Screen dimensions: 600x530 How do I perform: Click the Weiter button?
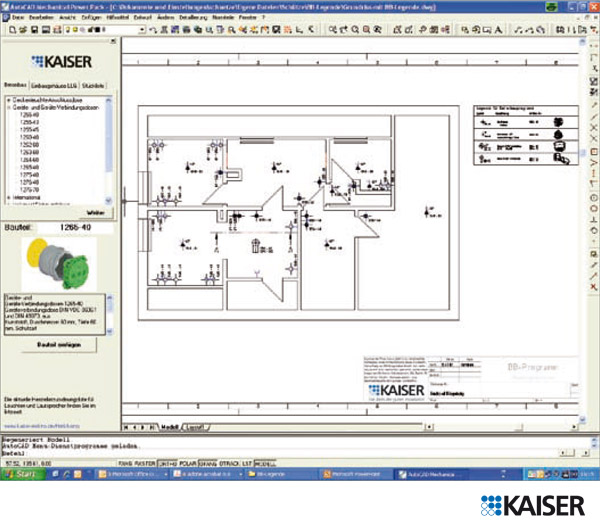point(96,212)
